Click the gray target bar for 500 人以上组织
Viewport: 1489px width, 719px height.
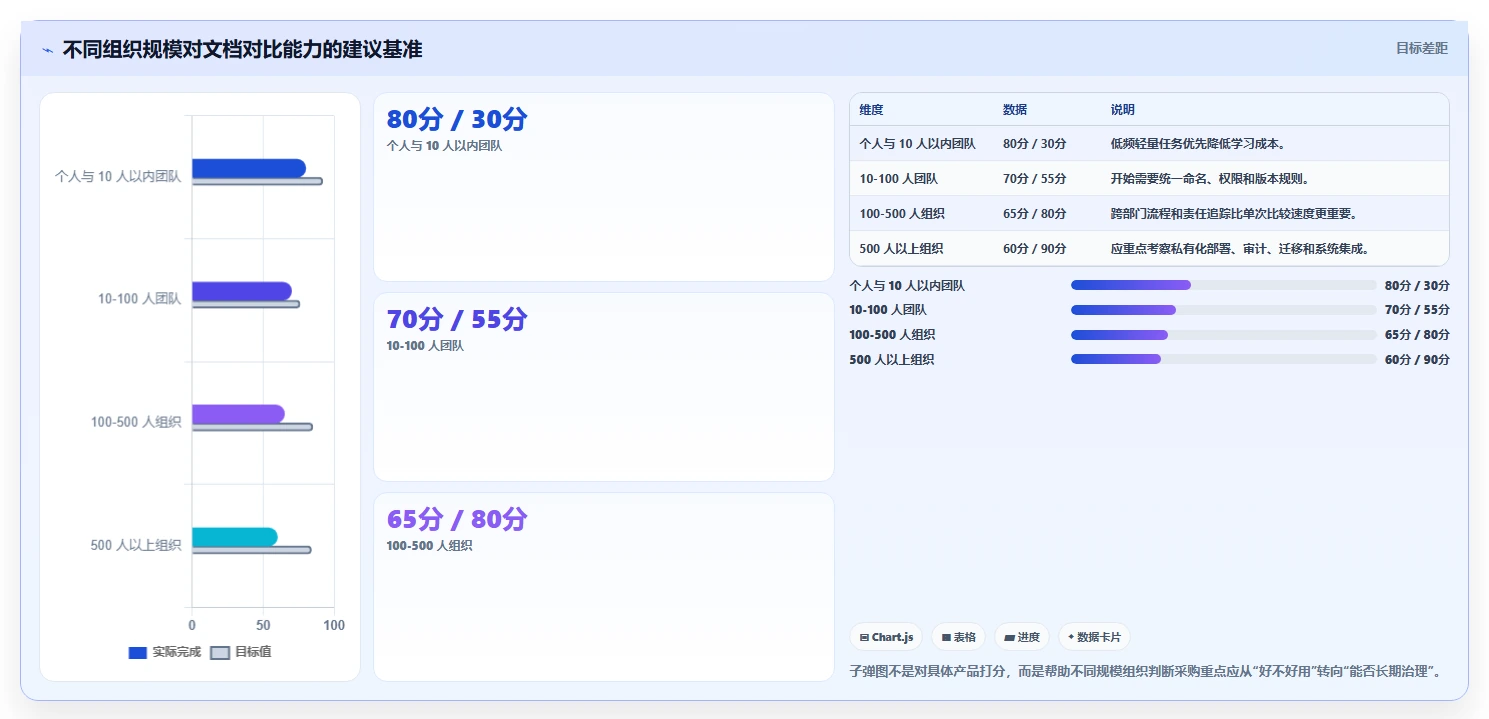252,550
